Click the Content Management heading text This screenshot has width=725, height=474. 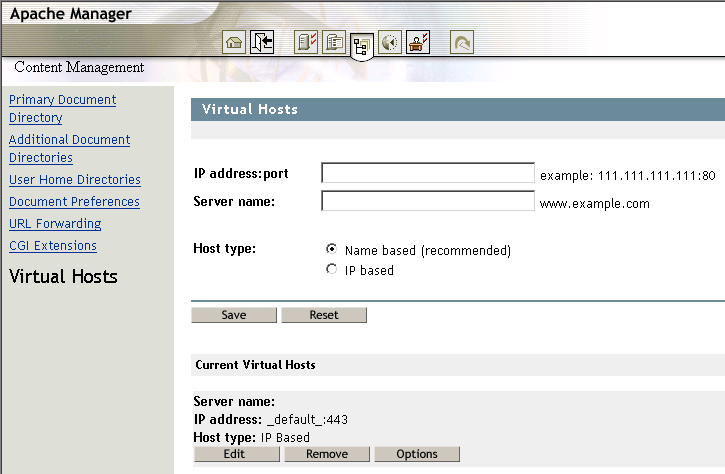pyautogui.click(x=79, y=67)
